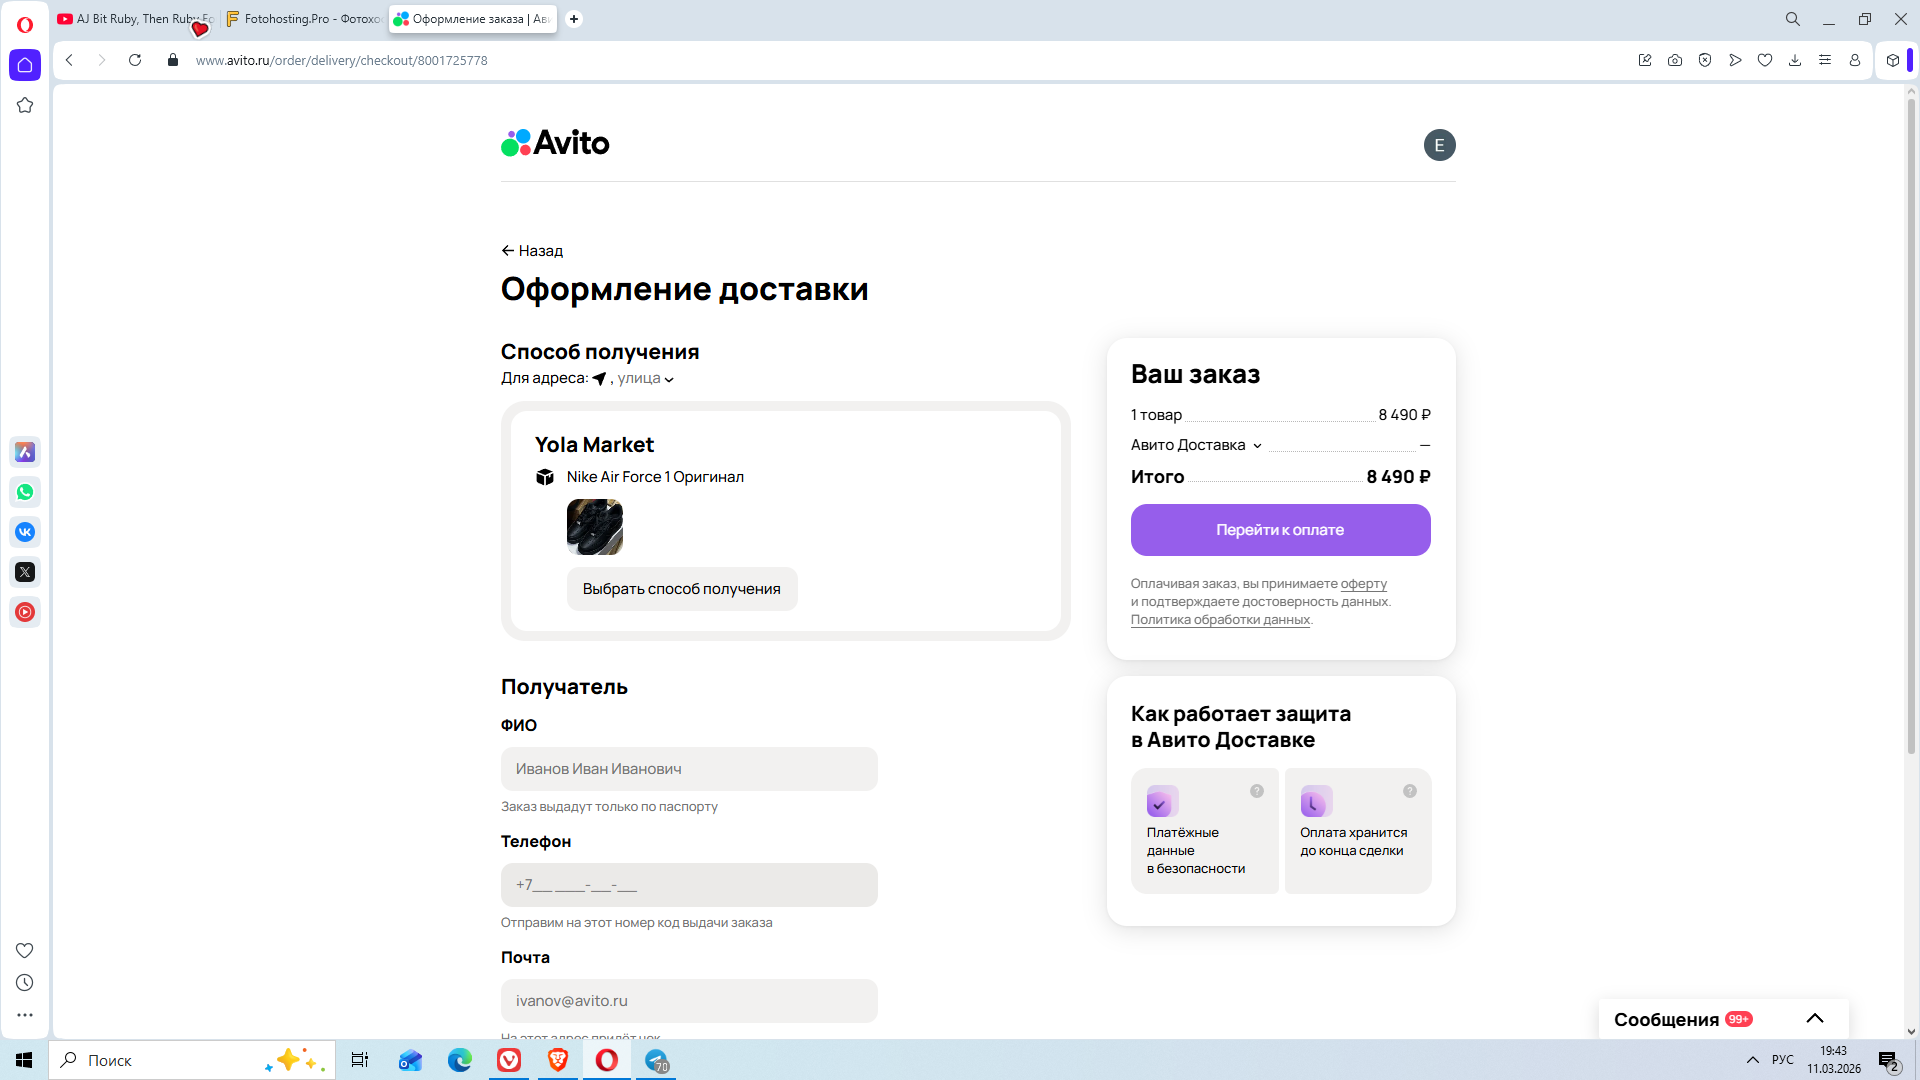This screenshot has width=1920, height=1080.
Task: Open Opera snapshot camera icon
Action: click(1675, 60)
